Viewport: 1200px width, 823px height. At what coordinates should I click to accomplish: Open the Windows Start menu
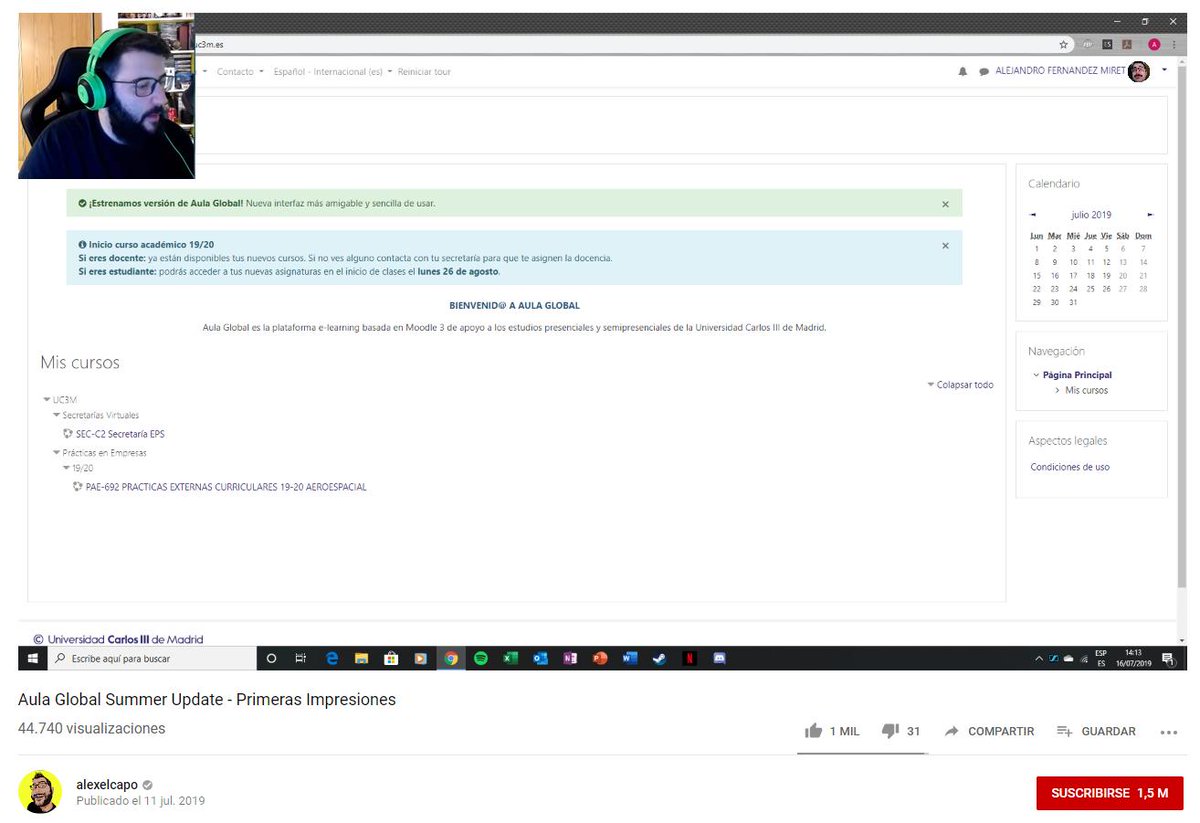[x=32, y=659]
